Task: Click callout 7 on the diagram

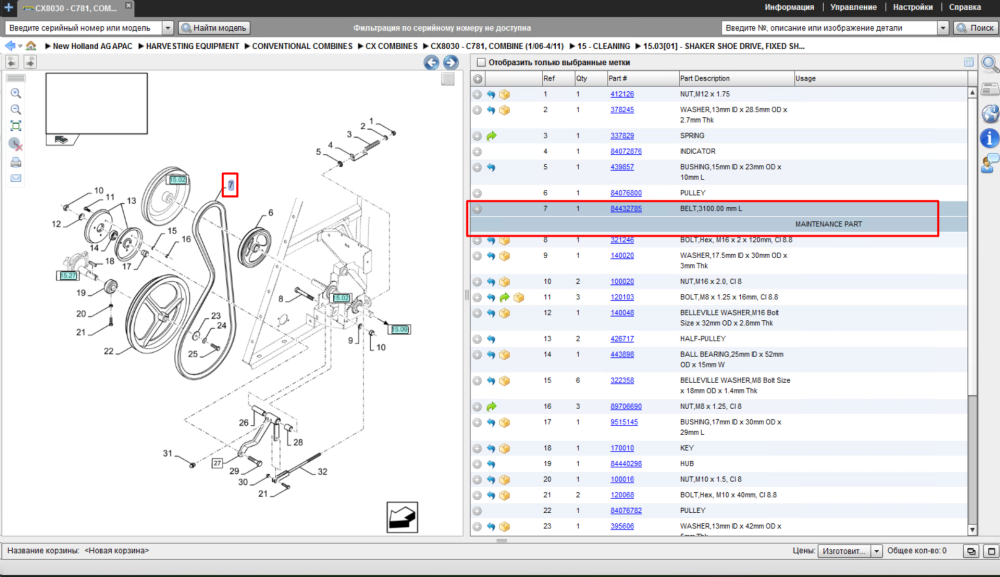Action: click(230, 185)
